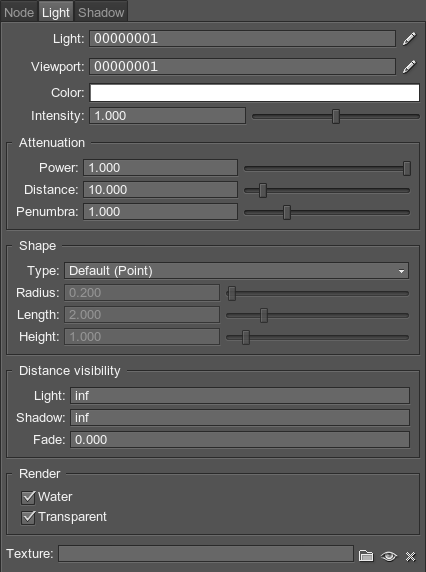Click the Intensity slider handle
Viewport: 426px width, 572px height.
(336, 116)
